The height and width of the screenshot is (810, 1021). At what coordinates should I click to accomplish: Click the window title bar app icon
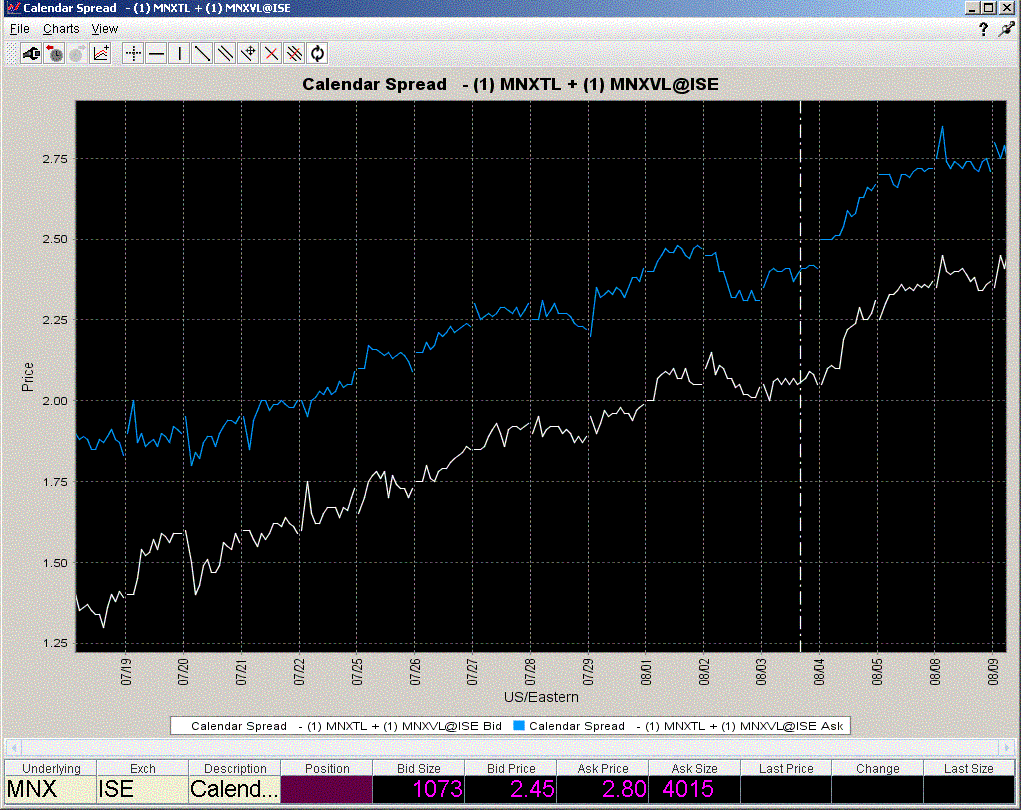12,8
